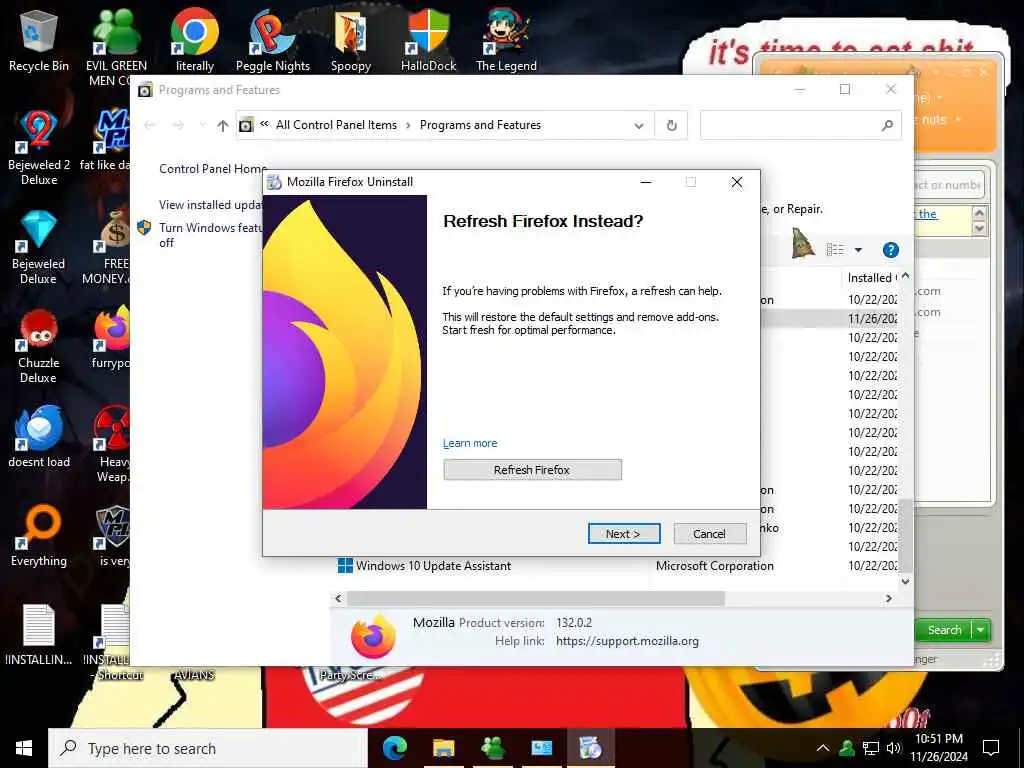Open Thunderbird icon labeled doesnt load
Image resolution: width=1024 pixels, height=768 pixels.
pyautogui.click(x=39, y=436)
